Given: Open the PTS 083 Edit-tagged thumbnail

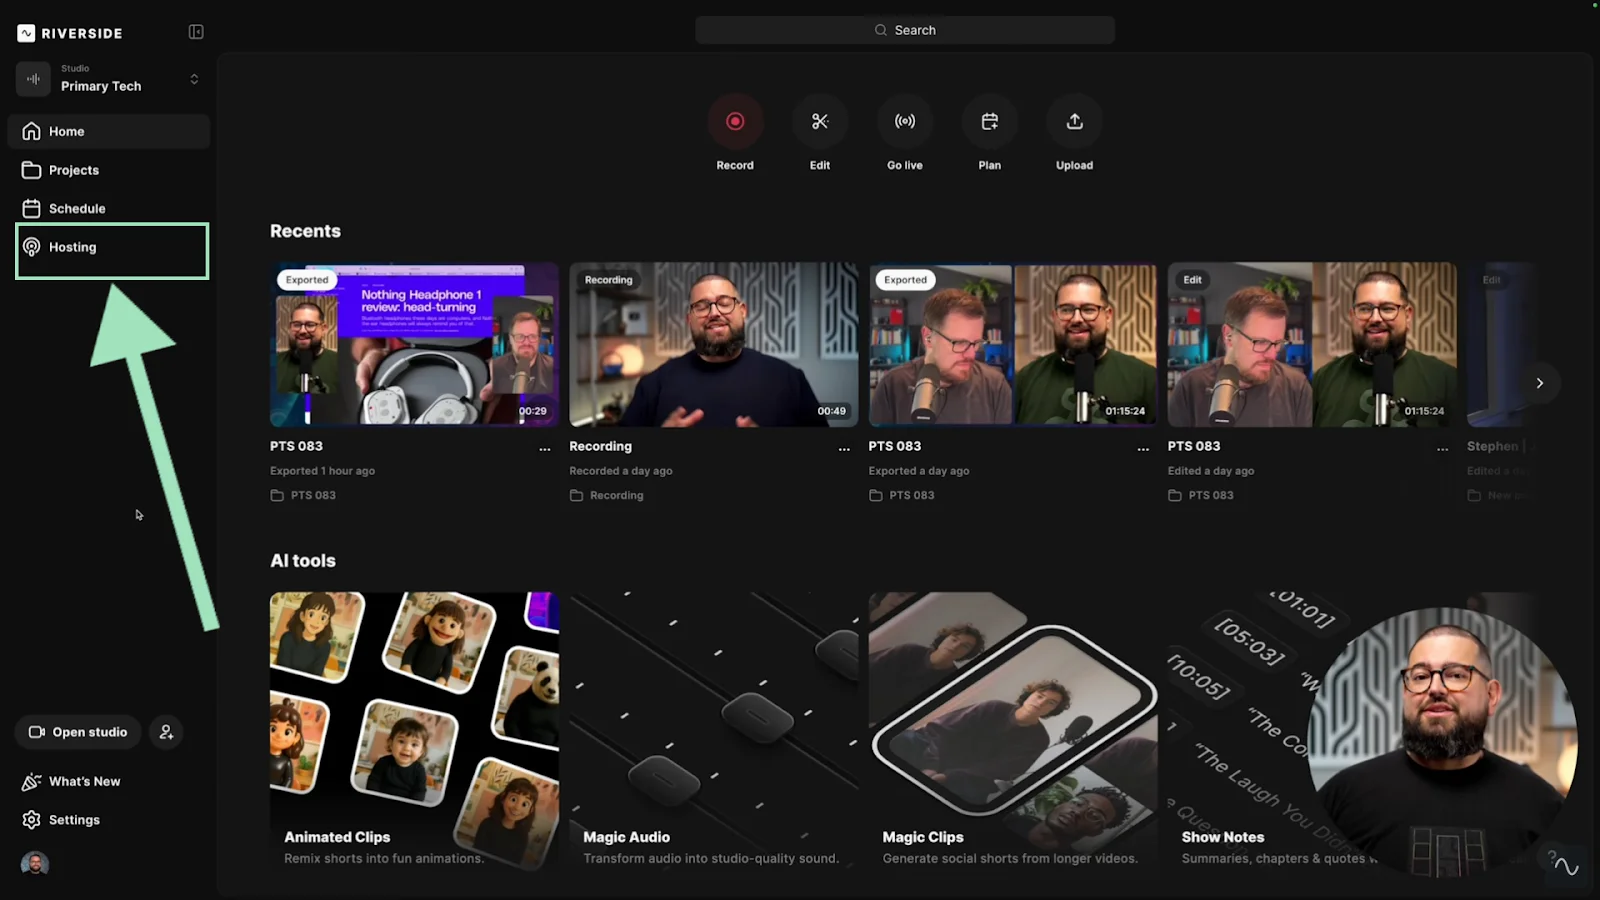Looking at the screenshot, I should tap(1312, 344).
